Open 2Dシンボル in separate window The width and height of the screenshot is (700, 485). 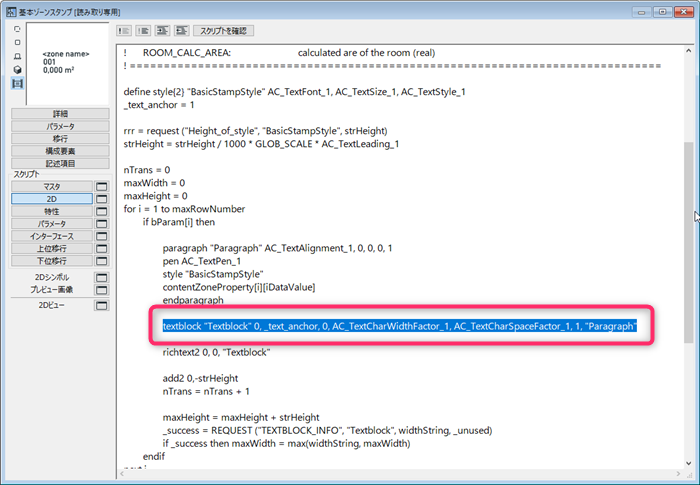[x=102, y=277]
